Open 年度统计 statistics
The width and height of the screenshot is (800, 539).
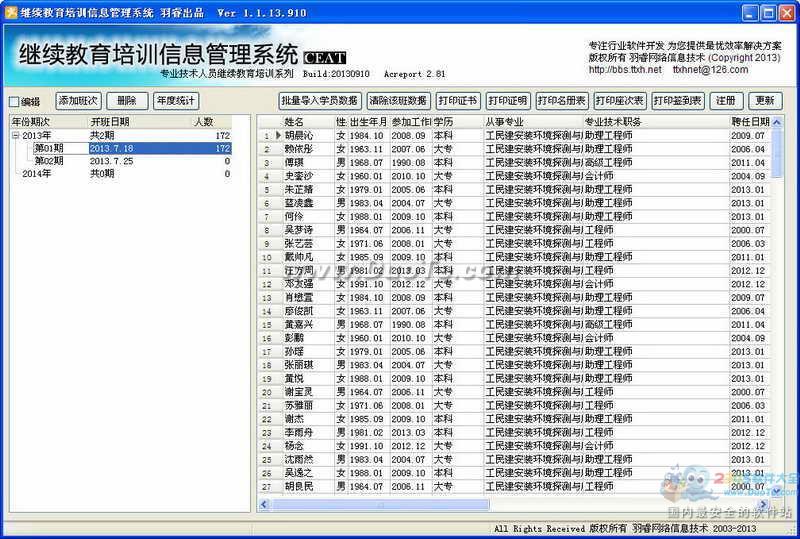[176, 101]
